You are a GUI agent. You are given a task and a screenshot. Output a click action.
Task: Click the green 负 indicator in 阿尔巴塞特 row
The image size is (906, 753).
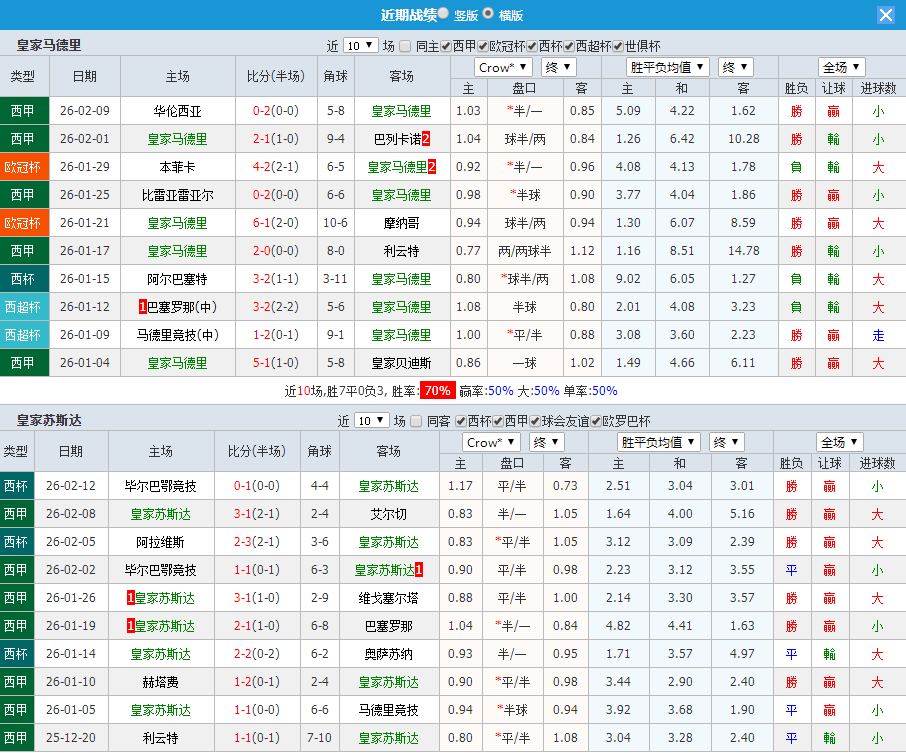pyautogui.click(x=795, y=280)
